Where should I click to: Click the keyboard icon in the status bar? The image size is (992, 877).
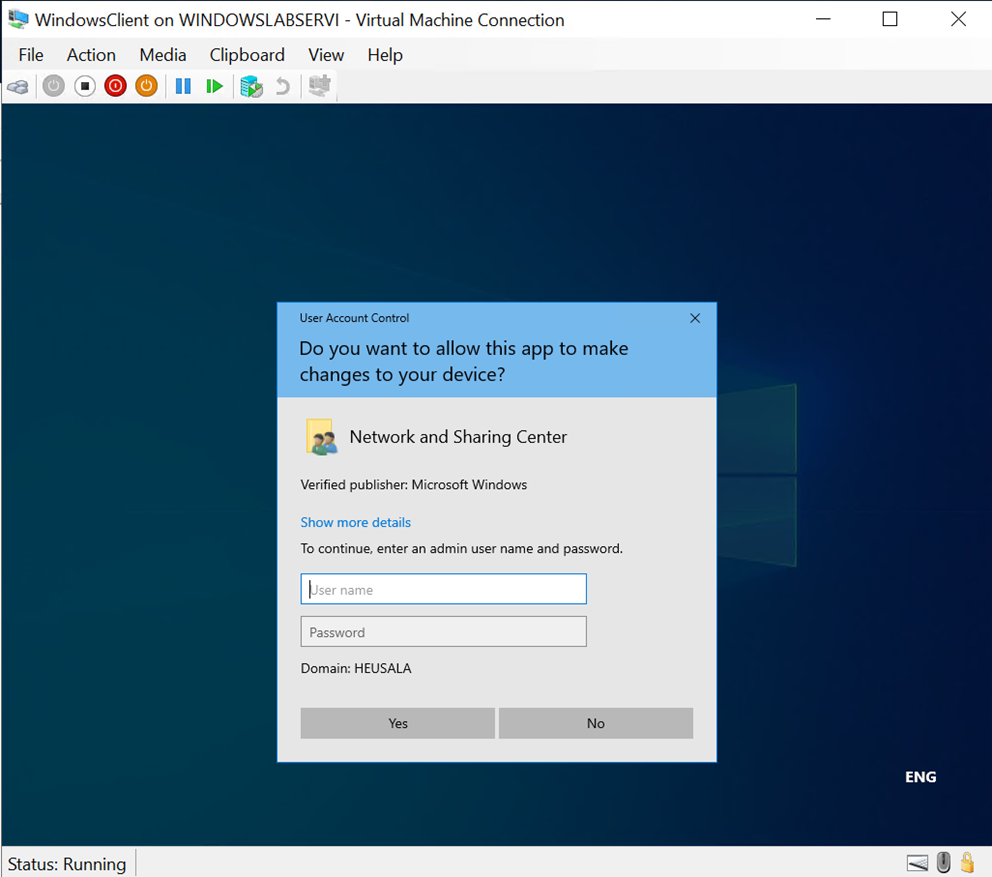tap(918, 862)
